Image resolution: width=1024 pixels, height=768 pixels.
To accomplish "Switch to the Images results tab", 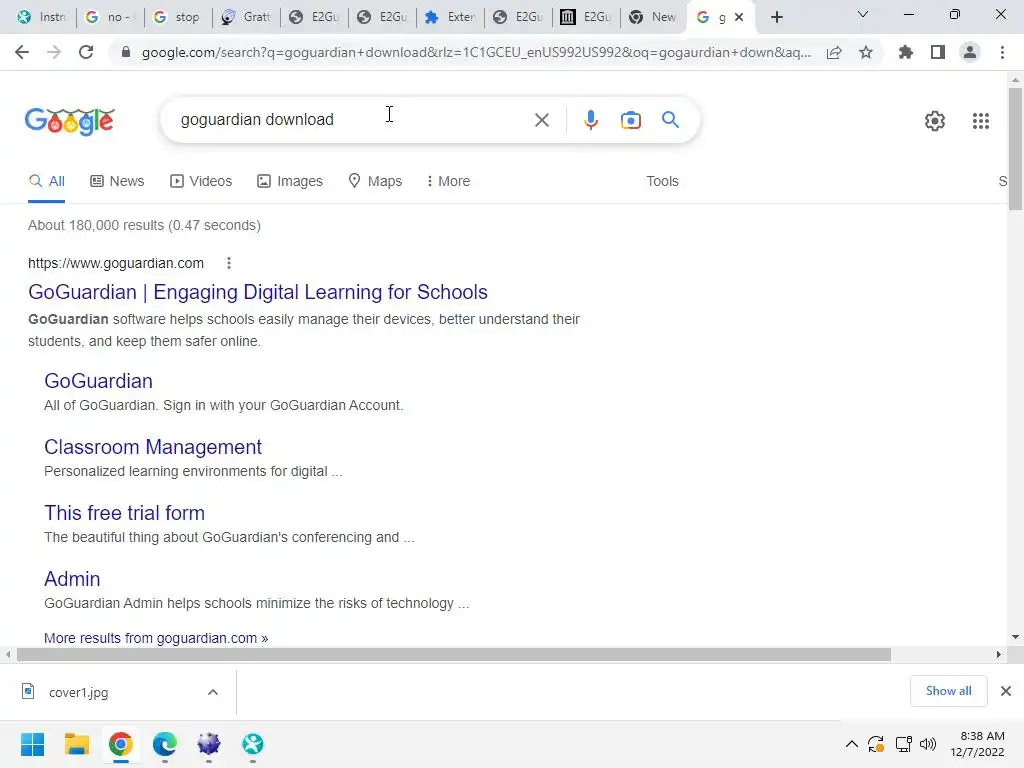I will click(x=289, y=181).
